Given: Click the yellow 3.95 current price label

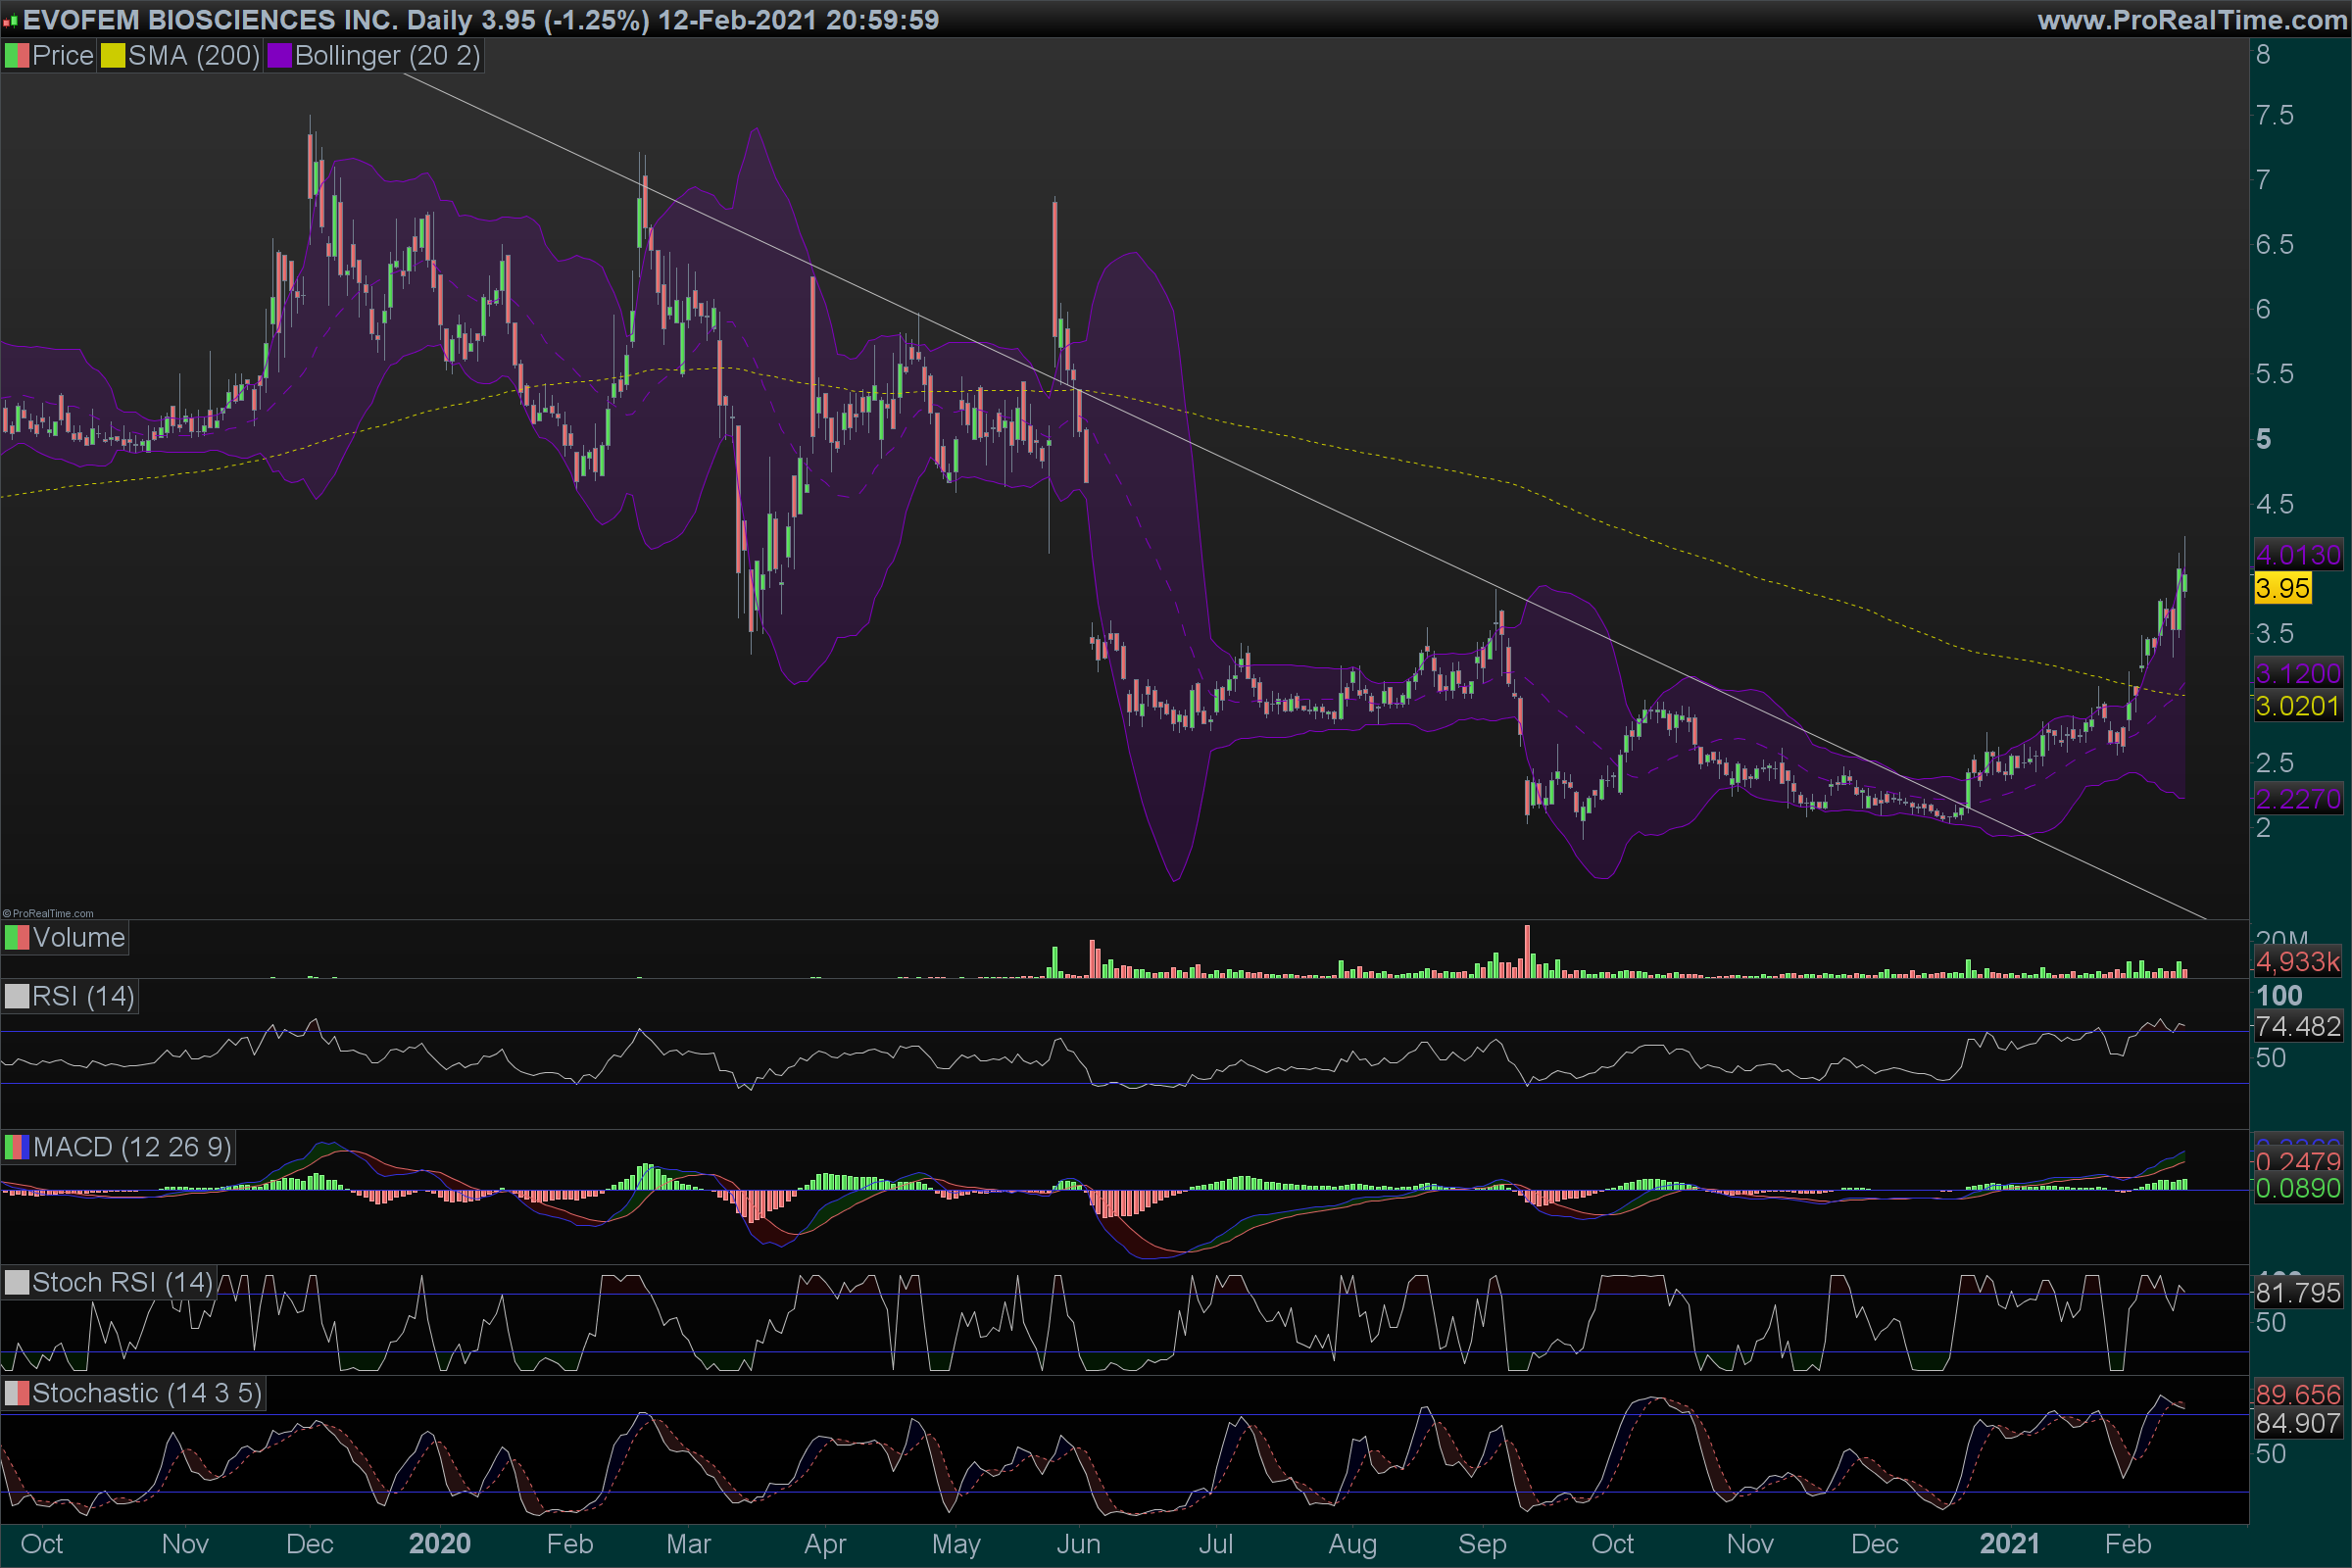Looking at the screenshot, I should [2282, 588].
